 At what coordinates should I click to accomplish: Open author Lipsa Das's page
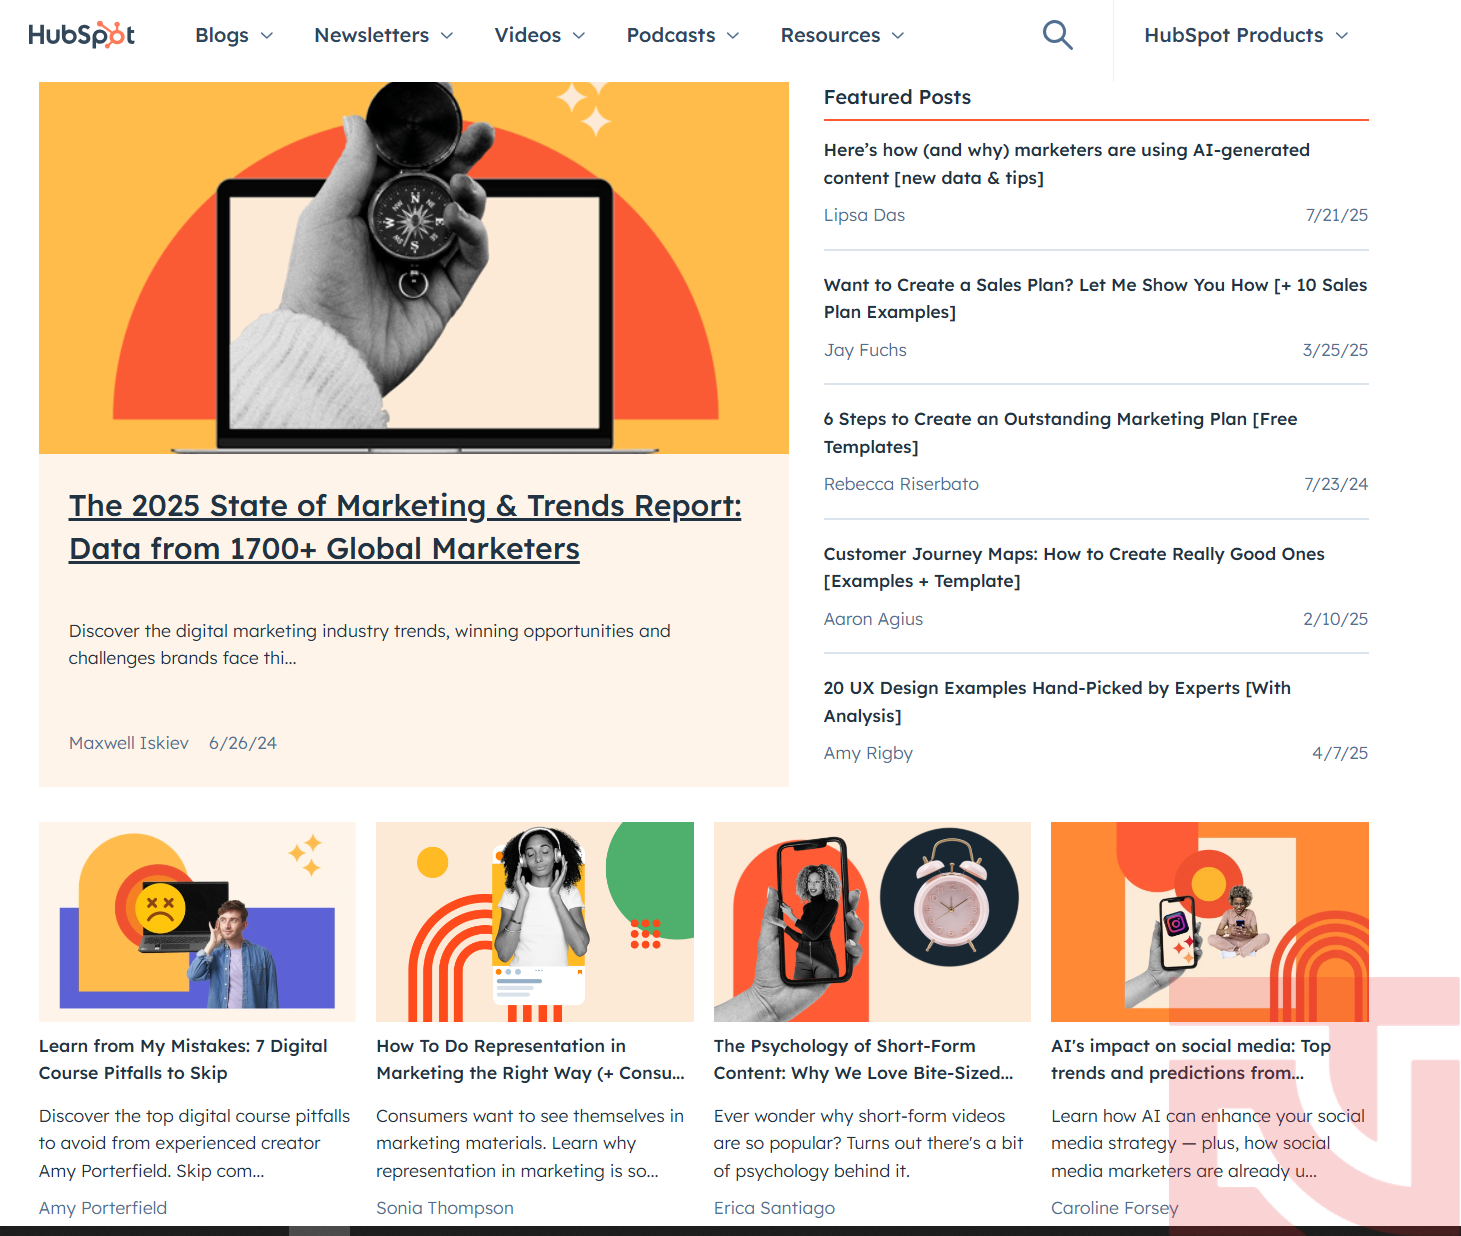(864, 215)
